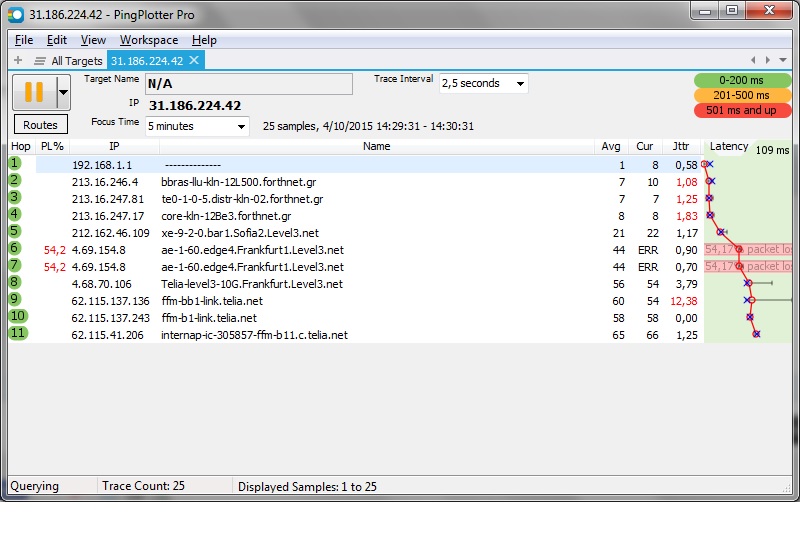Click the 25 samples date range text
800x536 pixels.
click(368, 126)
